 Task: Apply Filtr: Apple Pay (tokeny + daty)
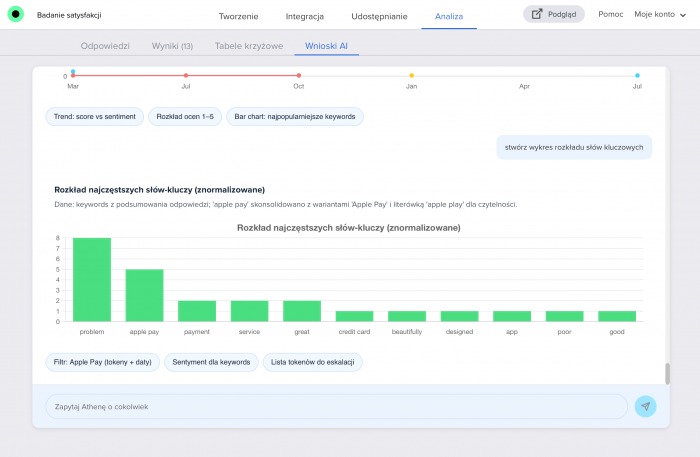pos(102,362)
